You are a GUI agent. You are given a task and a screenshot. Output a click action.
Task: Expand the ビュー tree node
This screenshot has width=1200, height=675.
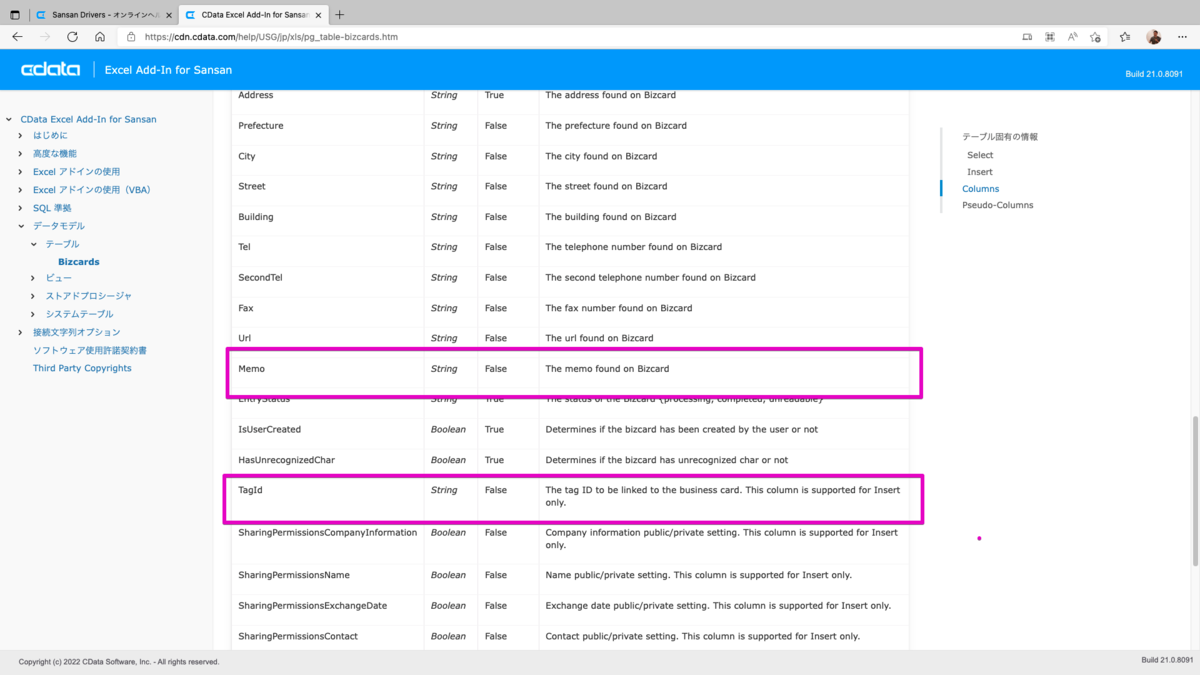pyautogui.click(x=33, y=278)
